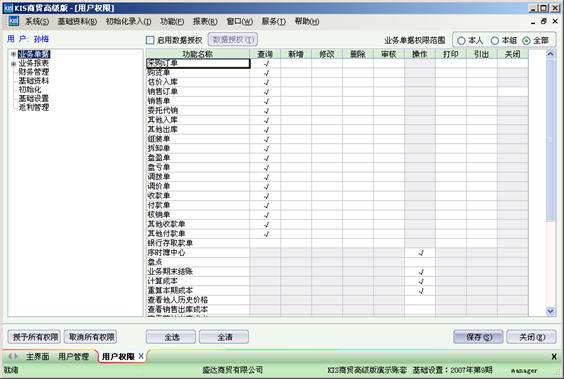Click the KIS app icon in menu bar

pos(13,21)
